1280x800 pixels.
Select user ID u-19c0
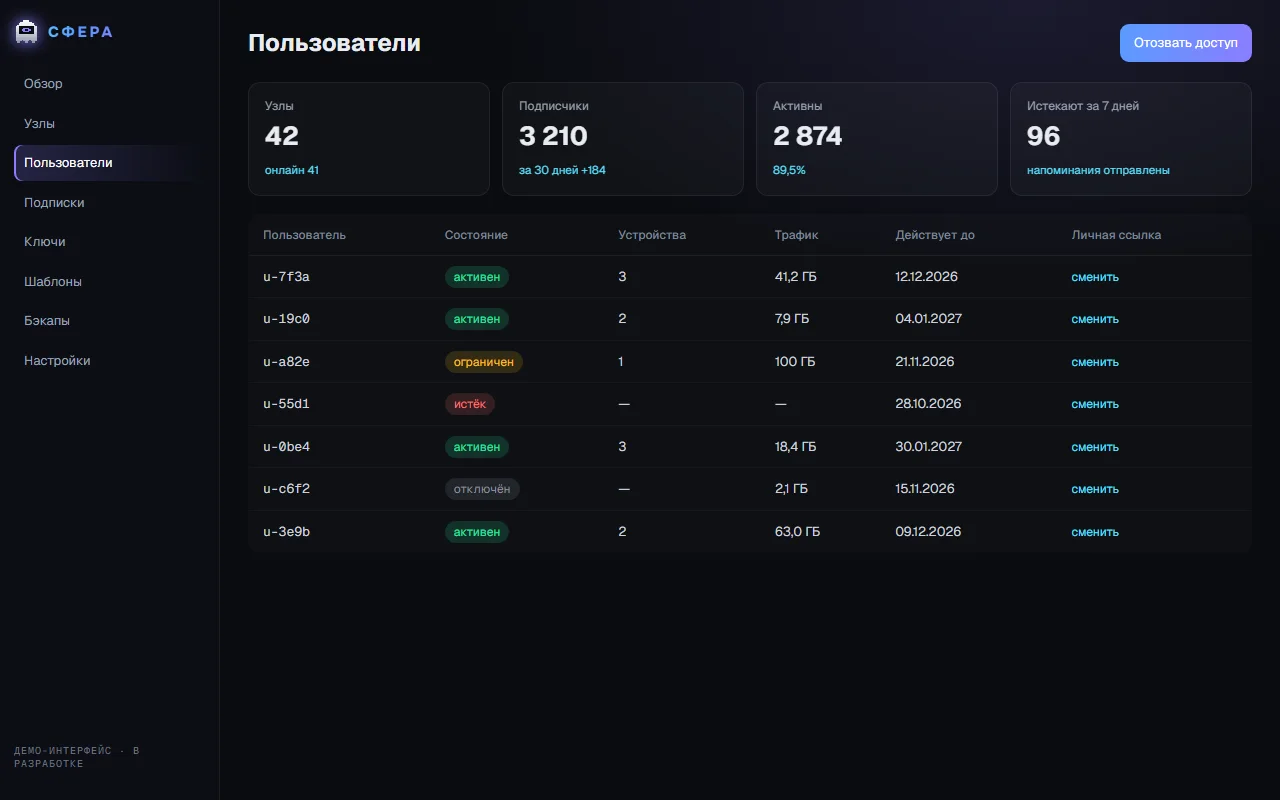pyautogui.click(x=286, y=319)
